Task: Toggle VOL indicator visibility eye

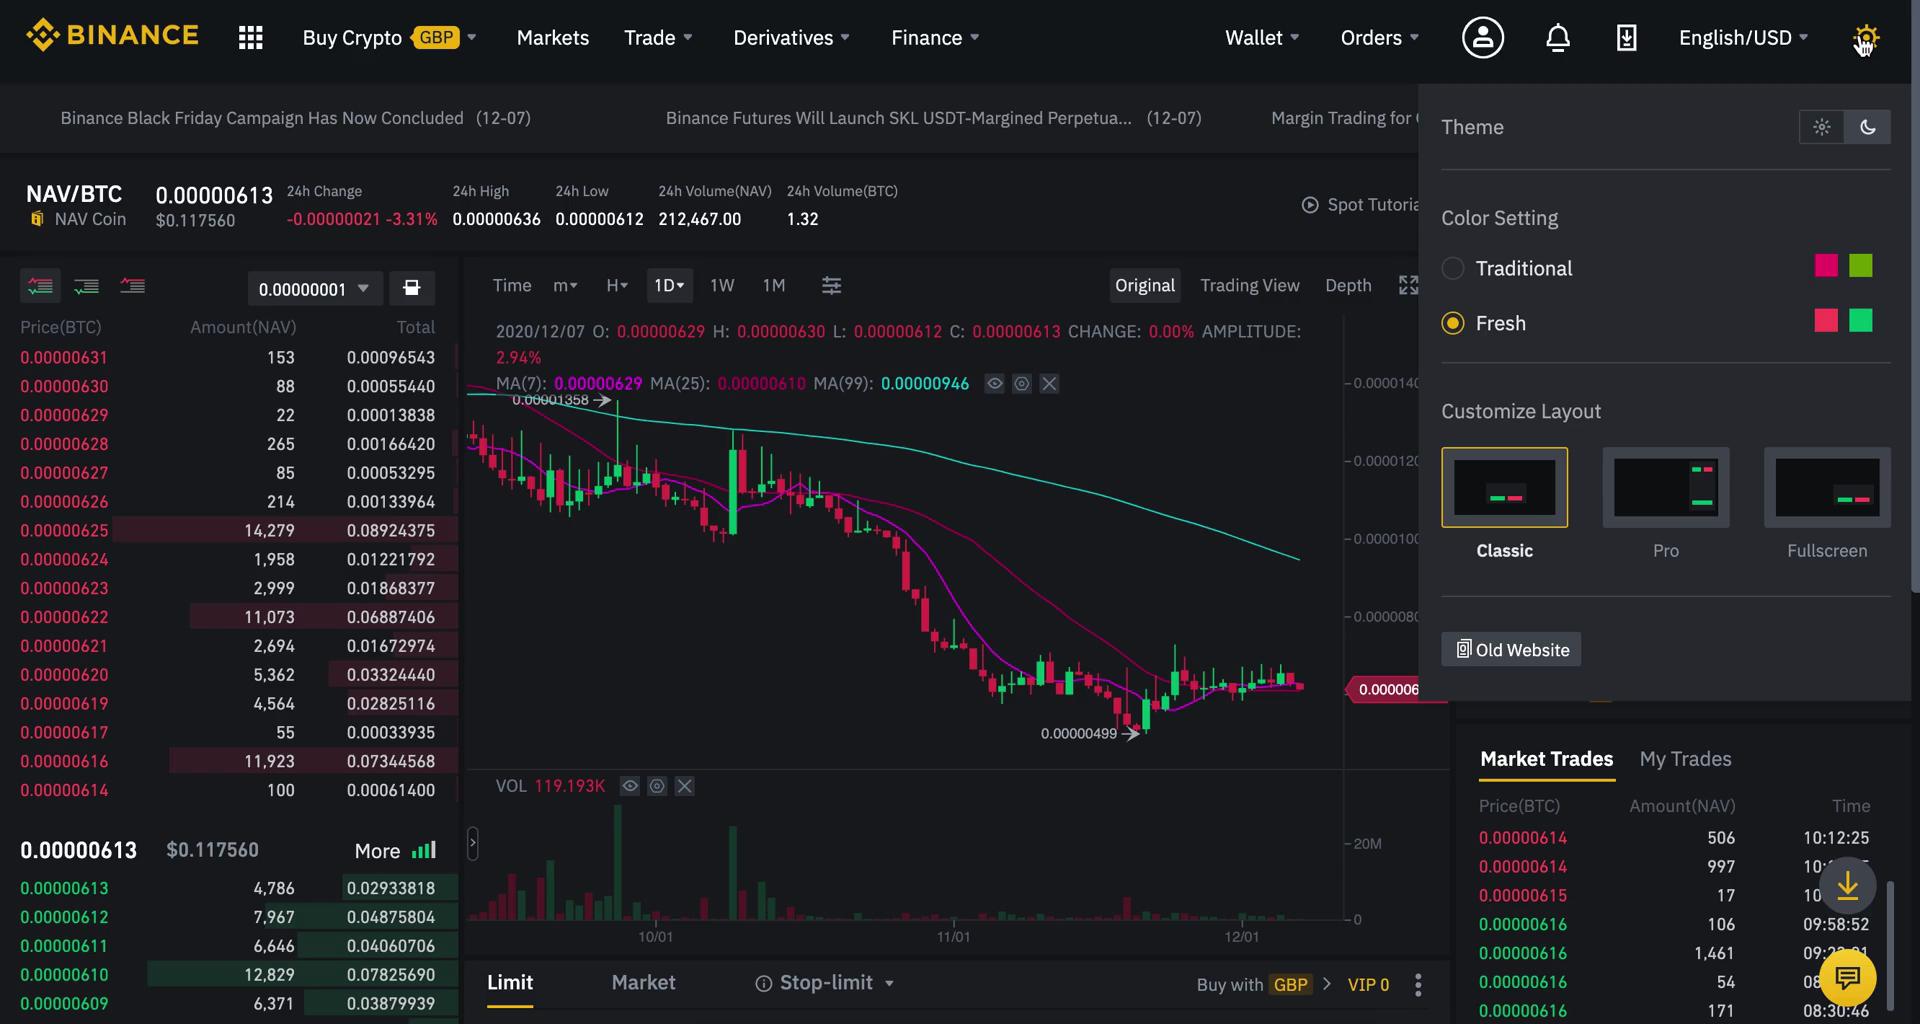Action: [x=630, y=786]
